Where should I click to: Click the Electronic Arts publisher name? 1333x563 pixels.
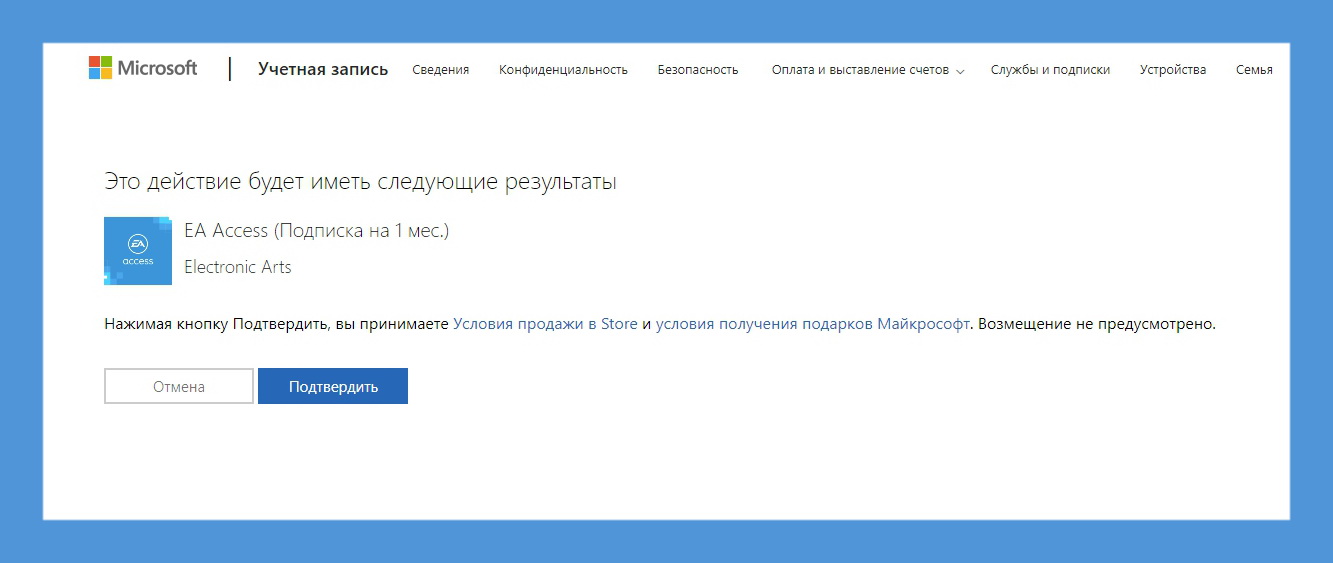pos(238,267)
